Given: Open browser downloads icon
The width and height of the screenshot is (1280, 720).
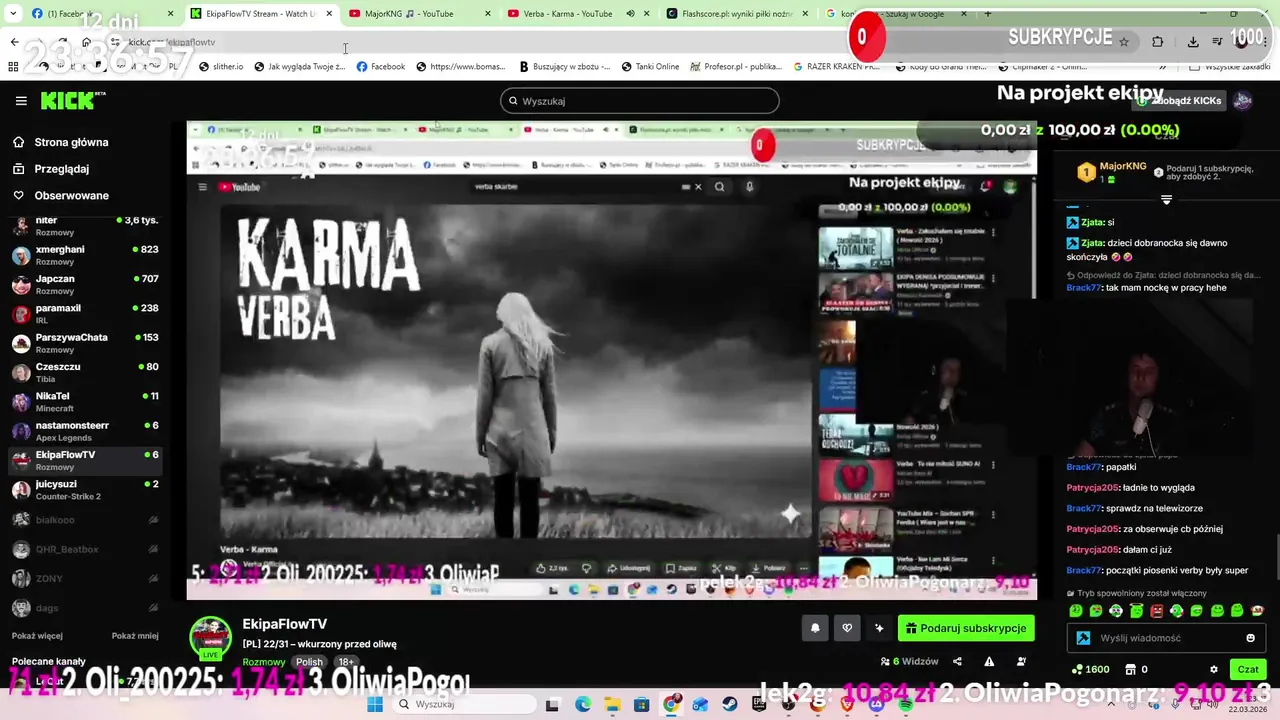Looking at the screenshot, I should [x=1193, y=42].
